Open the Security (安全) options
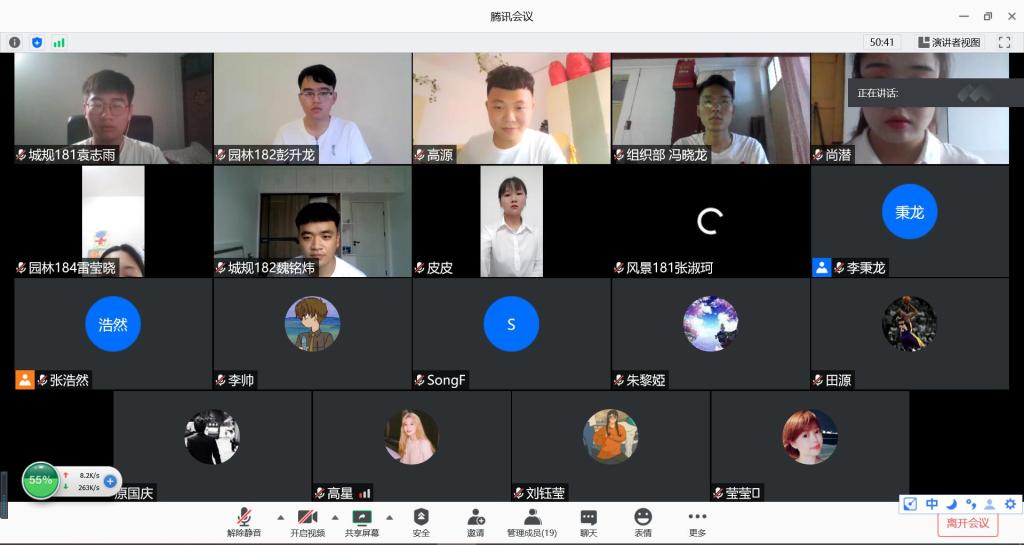This screenshot has width=1024, height=545. [421, 521]
